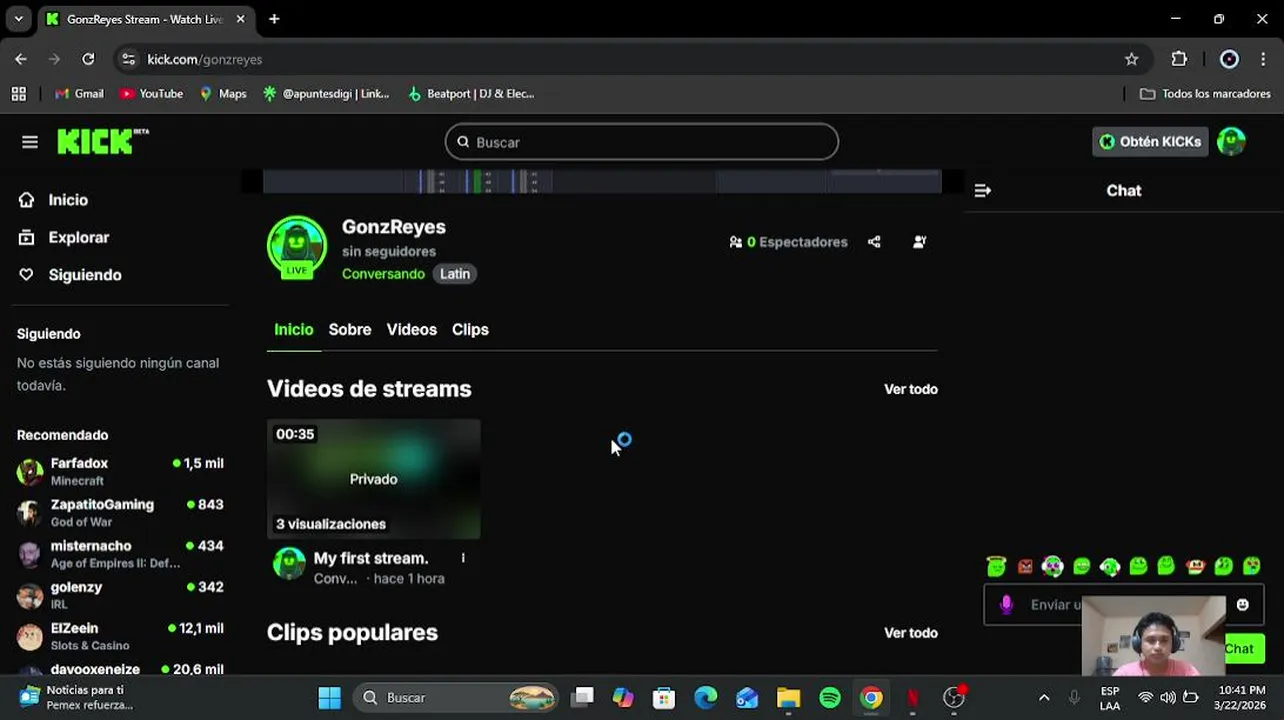
Task: Reload the page in Chrome
Action: pyautogui.click(x=88, y=59)
